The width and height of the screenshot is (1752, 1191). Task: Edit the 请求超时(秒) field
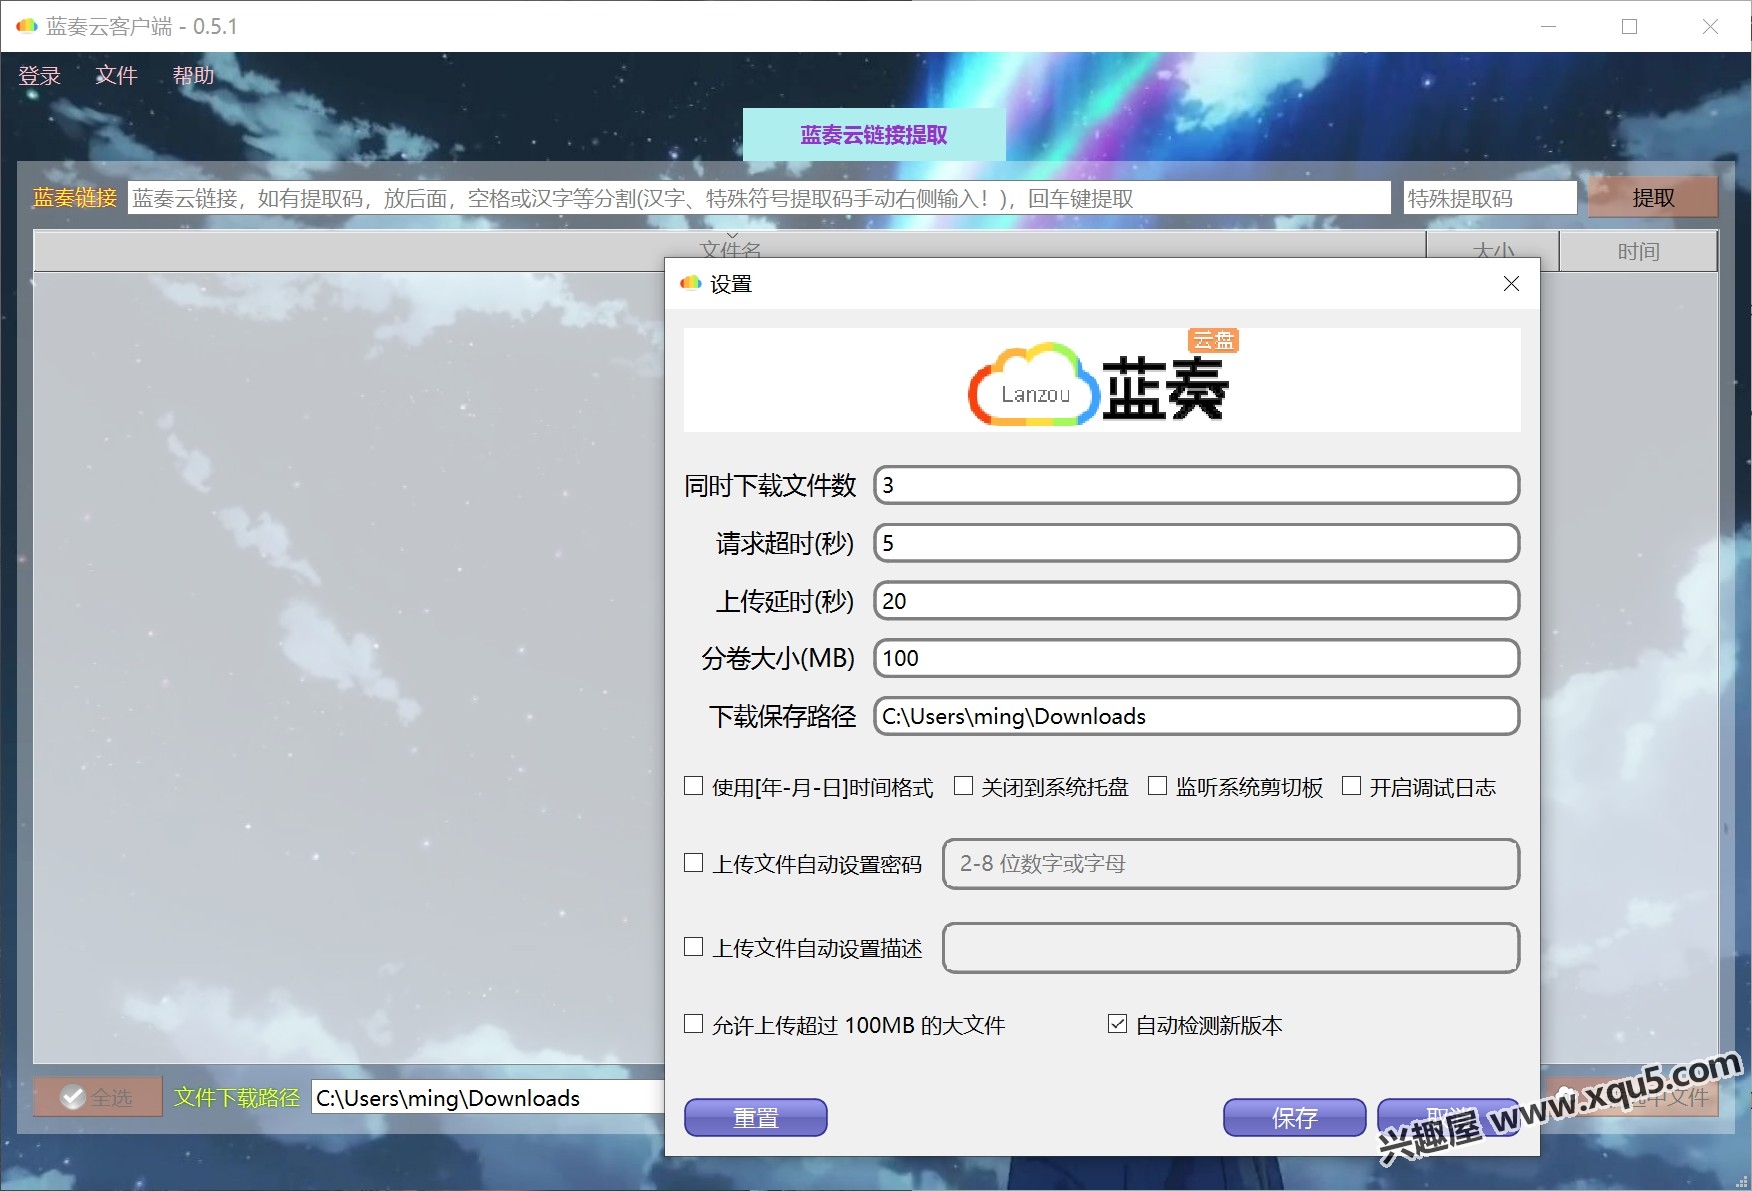(1196, 543)
